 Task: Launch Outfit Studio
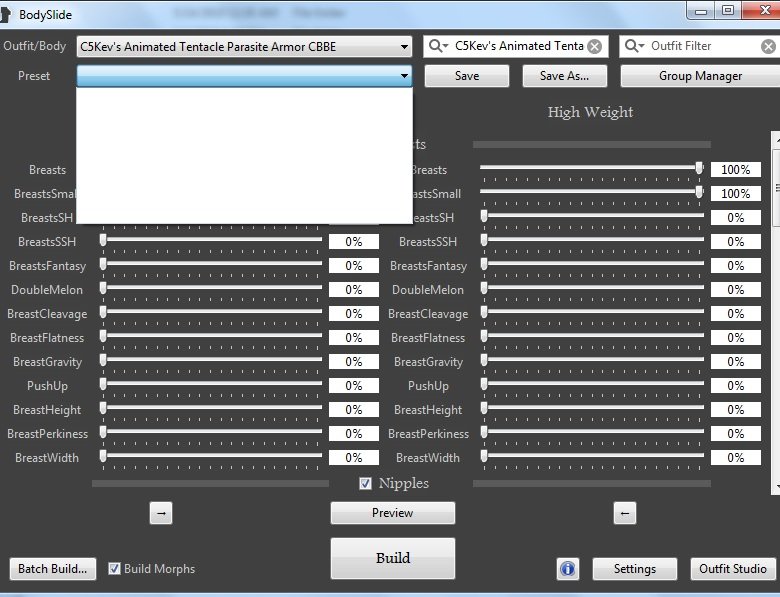[x=733, y=569]
